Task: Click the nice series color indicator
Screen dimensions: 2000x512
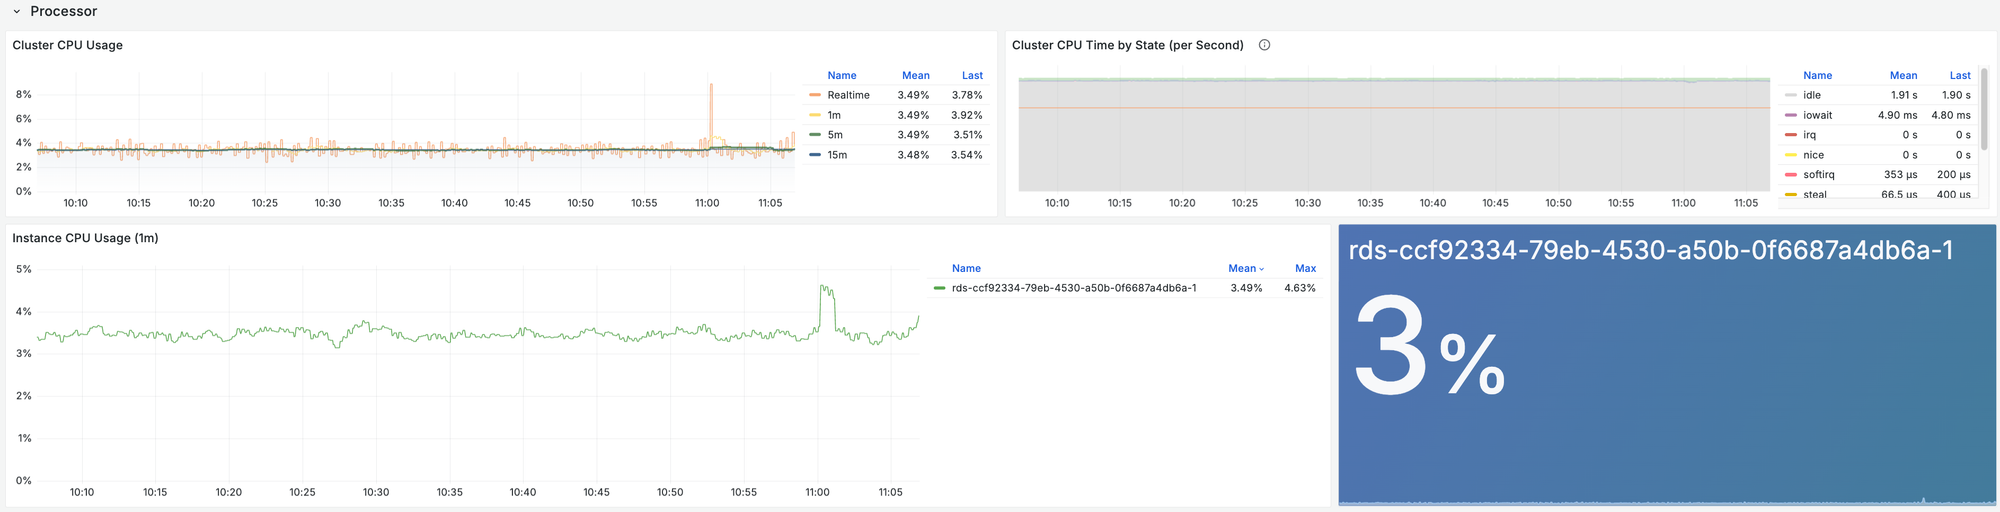Action: point(1790,155)
